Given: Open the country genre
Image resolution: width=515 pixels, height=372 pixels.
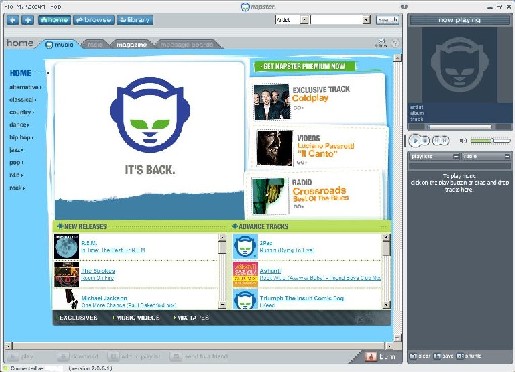Looking at the screenshot, I should [22, 112].
